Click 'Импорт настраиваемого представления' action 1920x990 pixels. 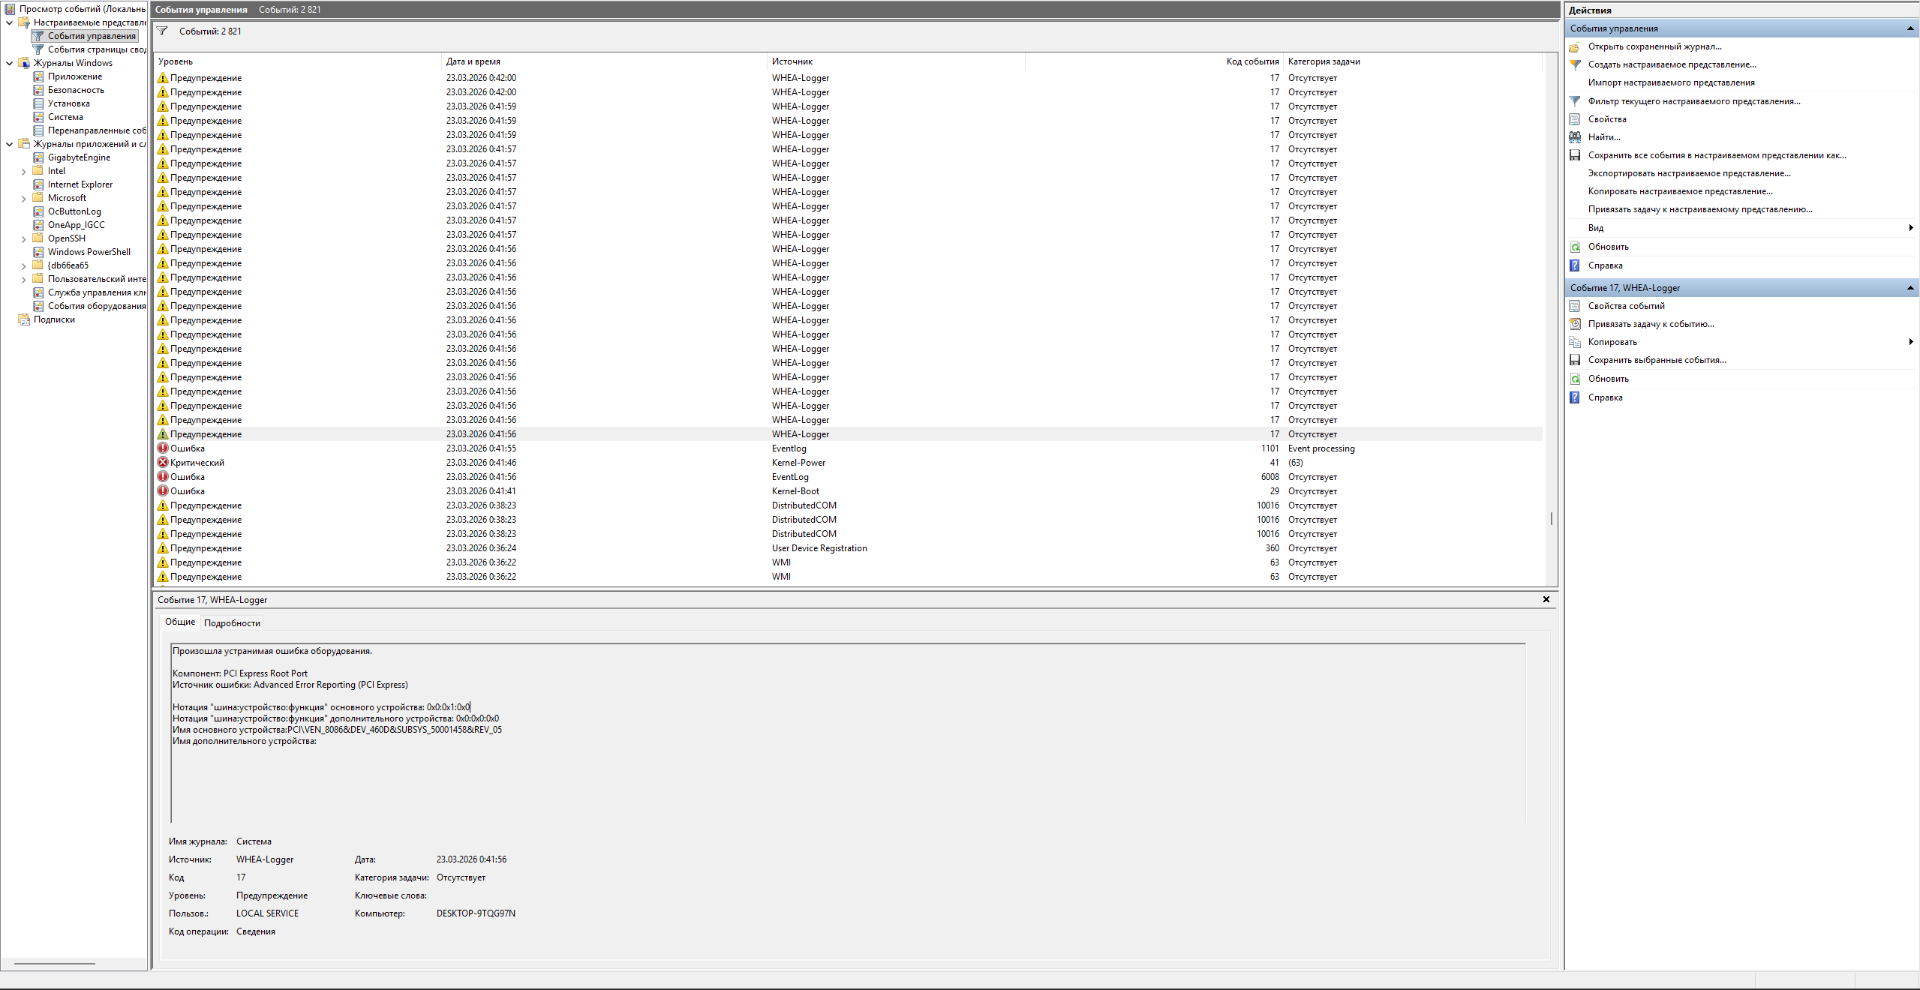coord(1670,83)
